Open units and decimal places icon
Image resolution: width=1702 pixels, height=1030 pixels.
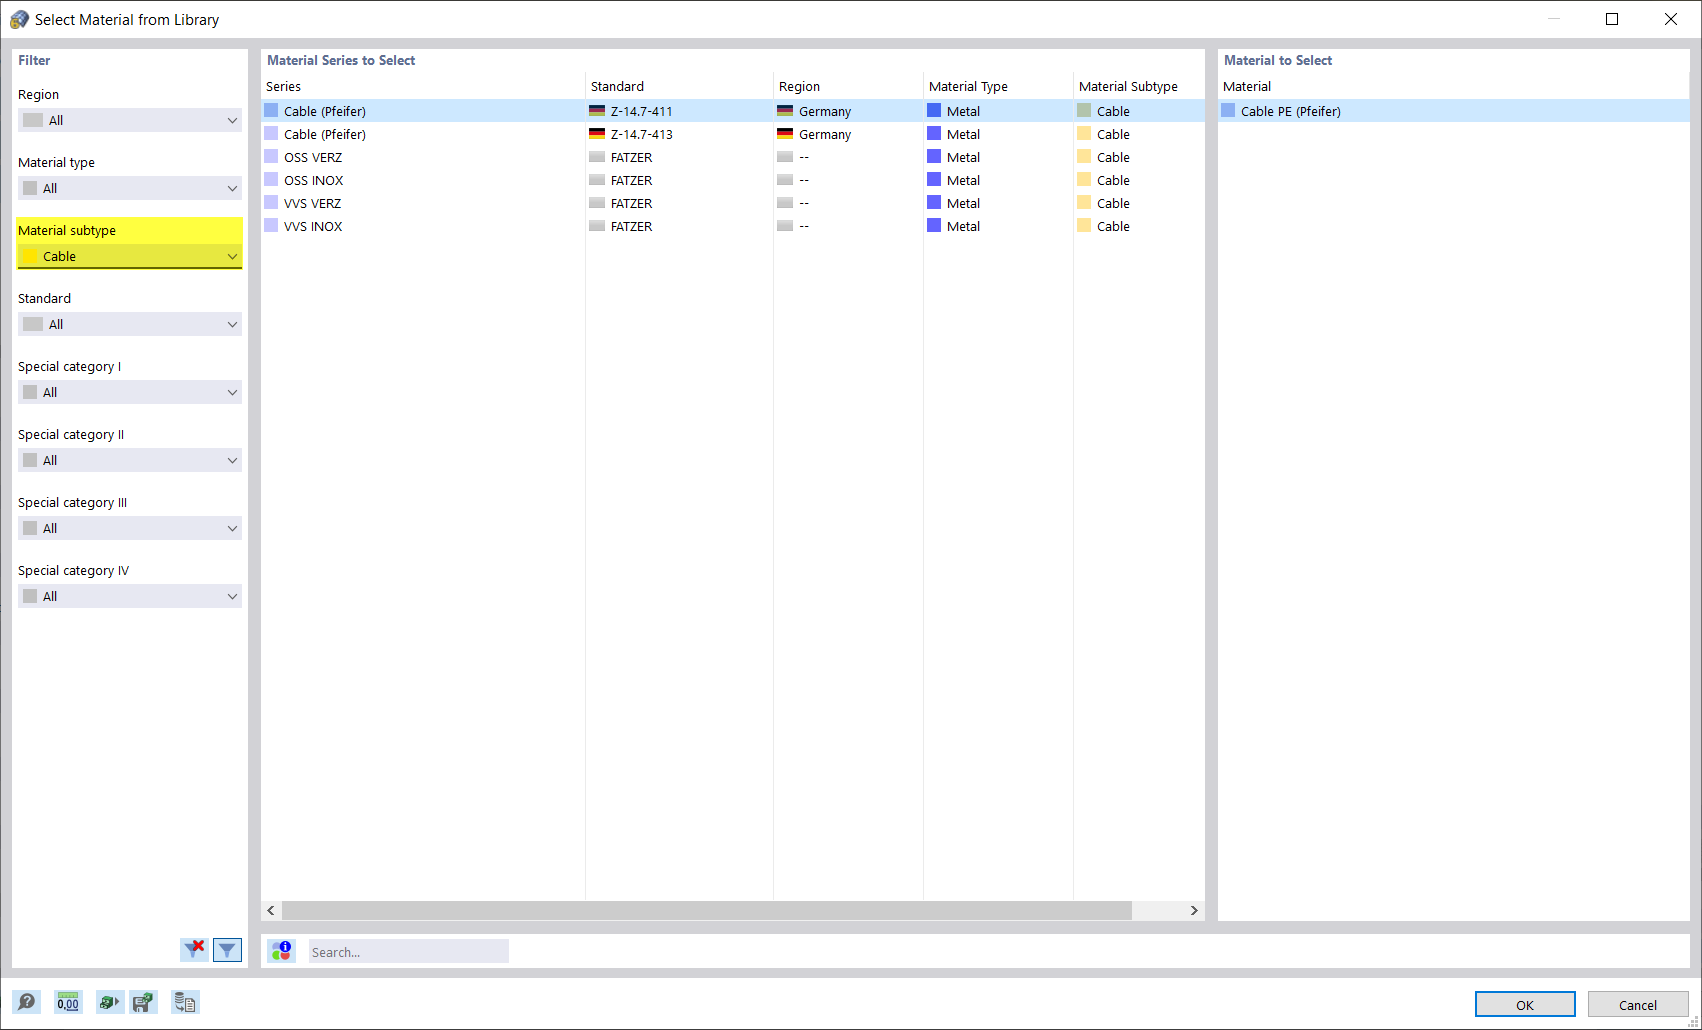68,1002
